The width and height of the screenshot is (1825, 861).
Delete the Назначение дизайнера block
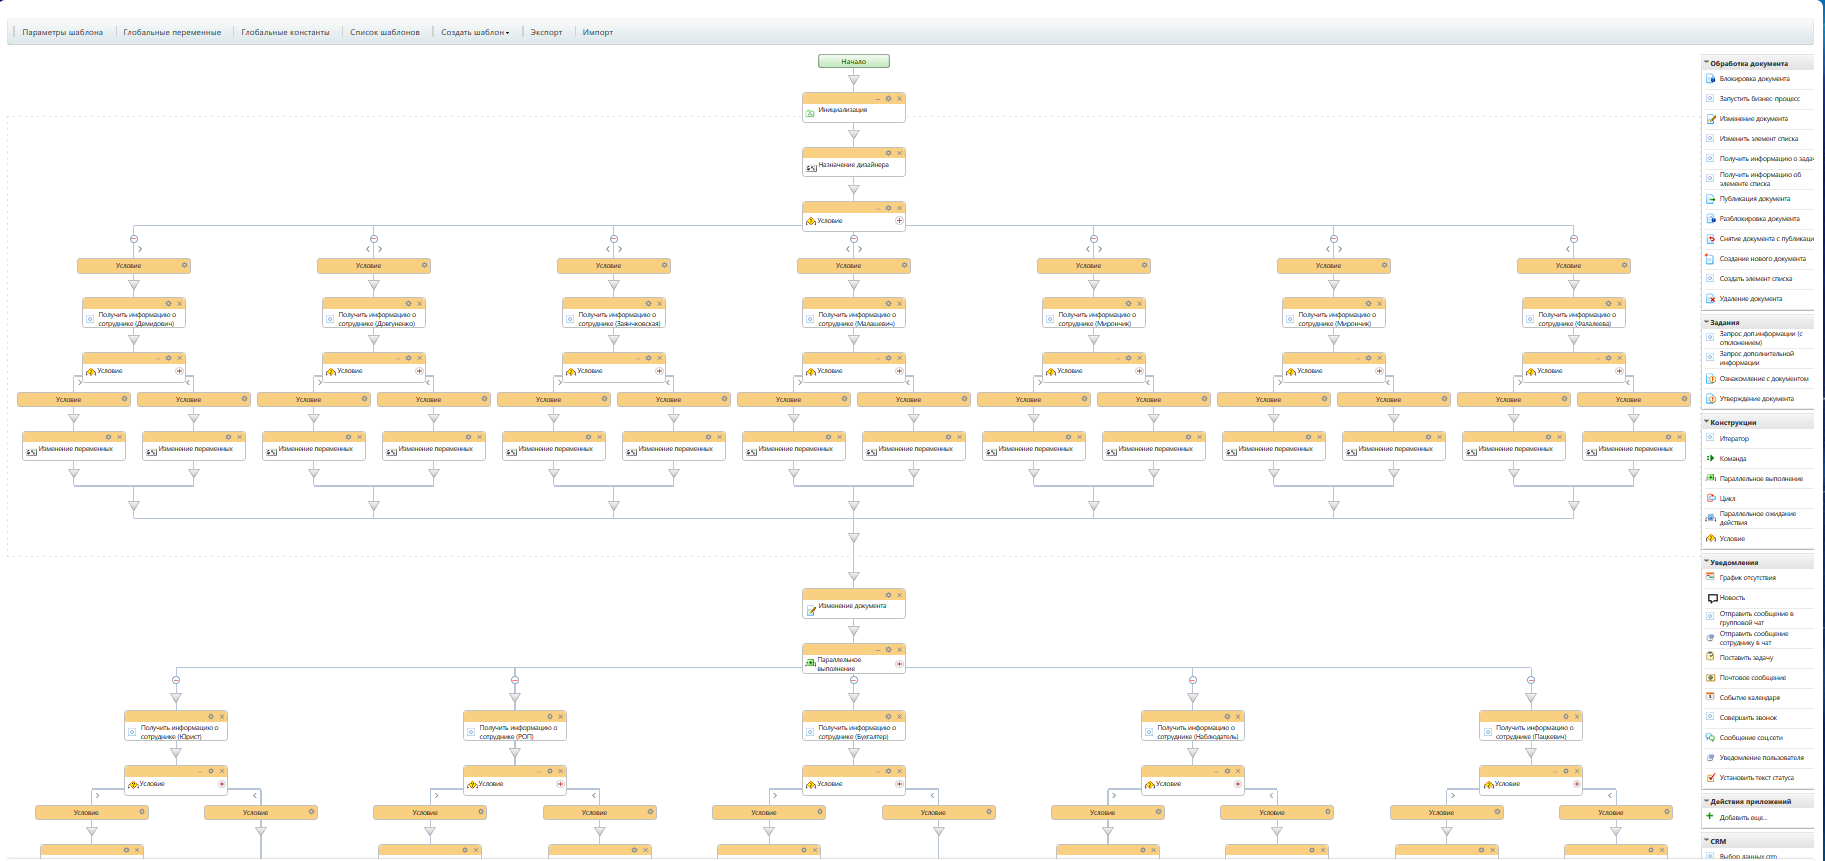(x=899, y=153)
